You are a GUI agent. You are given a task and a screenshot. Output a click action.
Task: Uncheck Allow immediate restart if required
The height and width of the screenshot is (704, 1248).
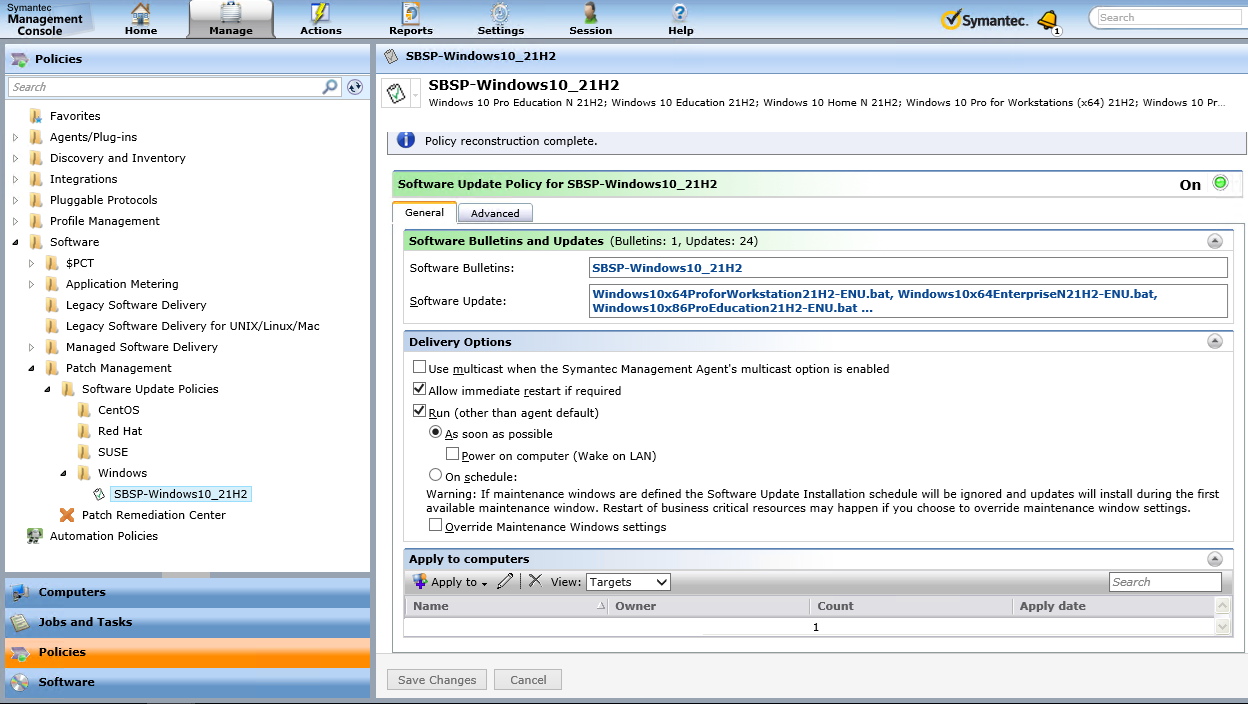coord(420,390)
